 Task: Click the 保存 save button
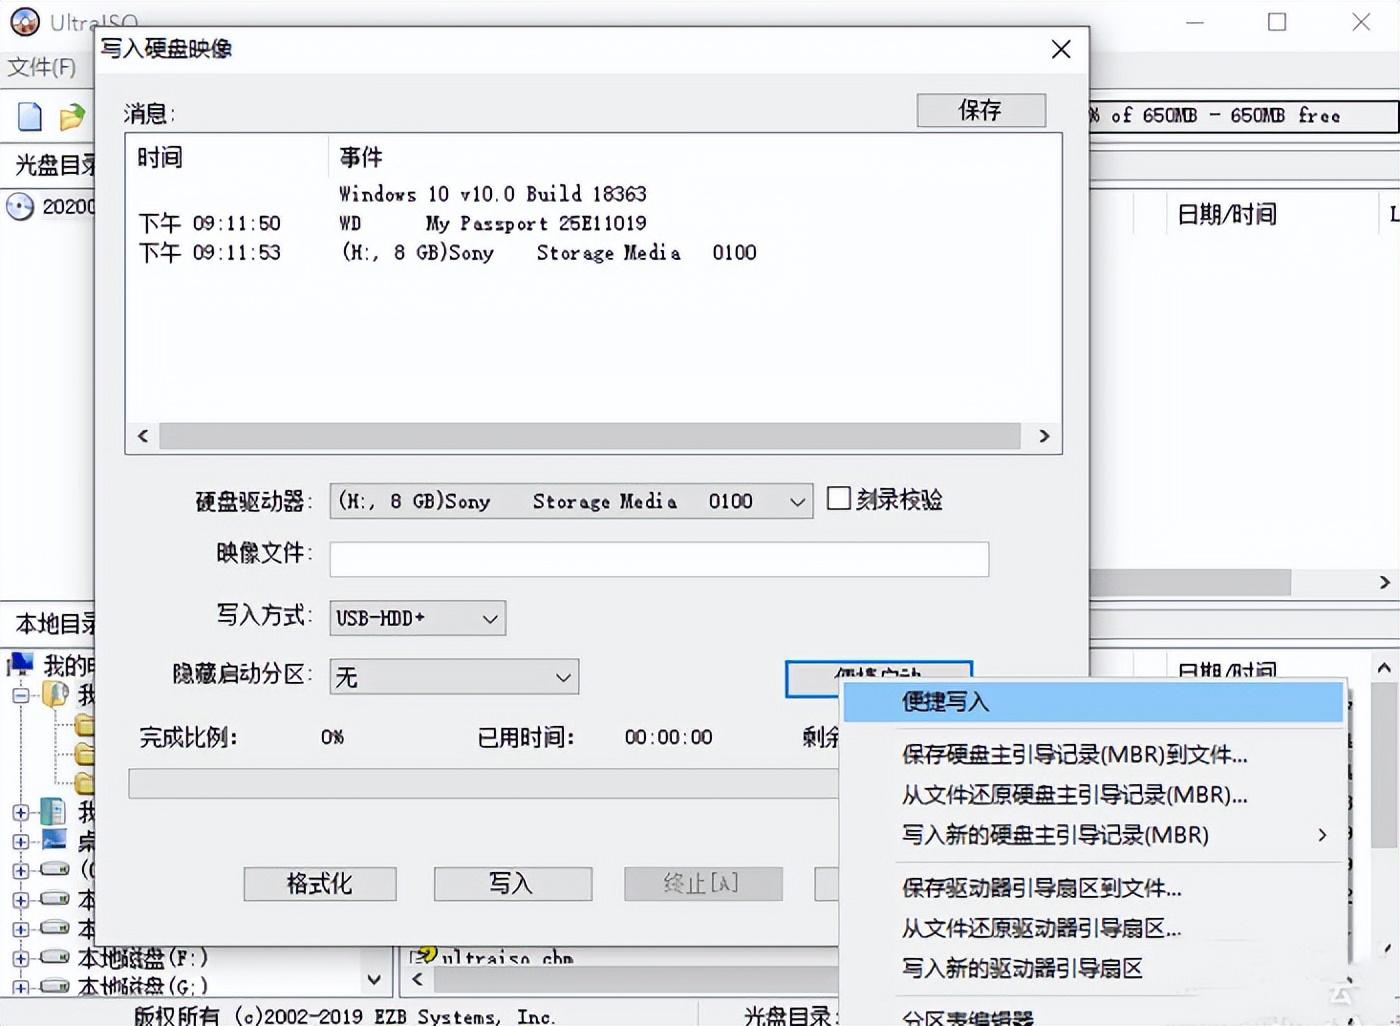tap(981, 110)
